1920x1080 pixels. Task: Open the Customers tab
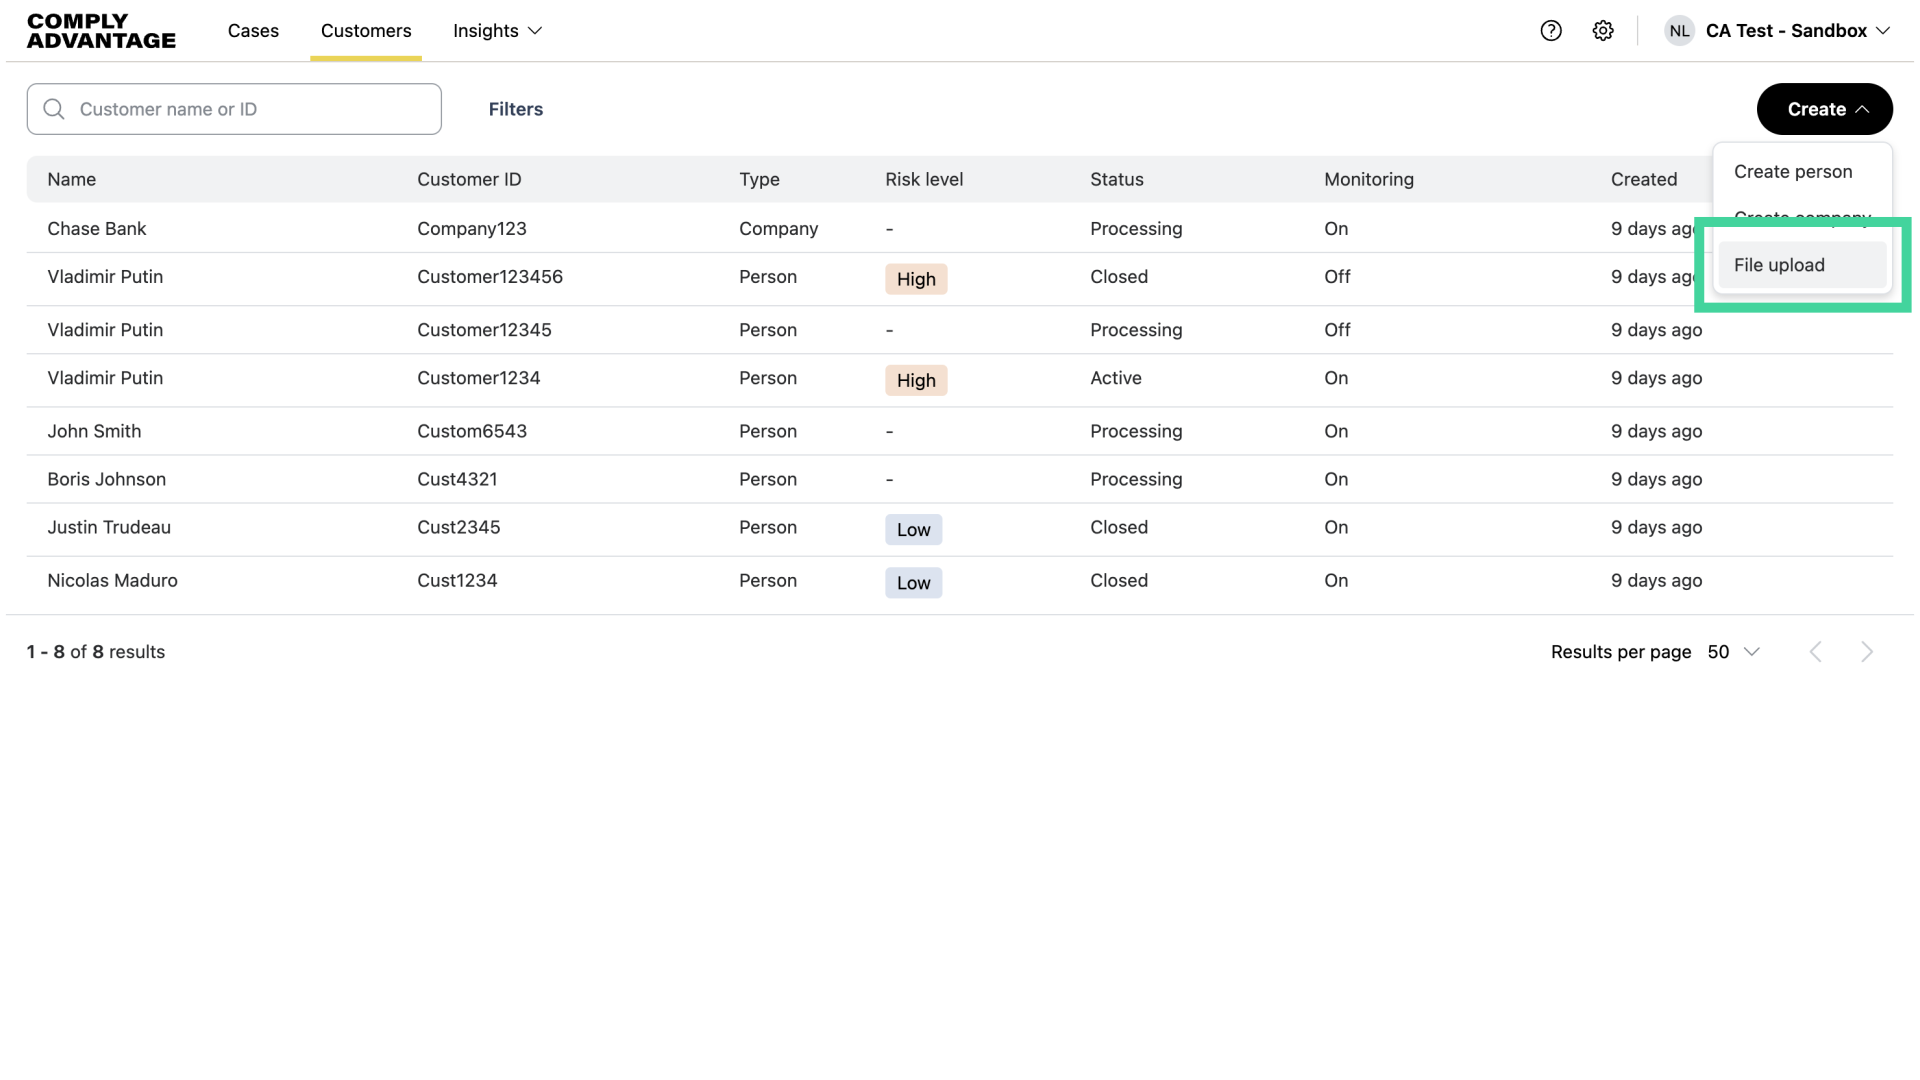tap(366, 31)
